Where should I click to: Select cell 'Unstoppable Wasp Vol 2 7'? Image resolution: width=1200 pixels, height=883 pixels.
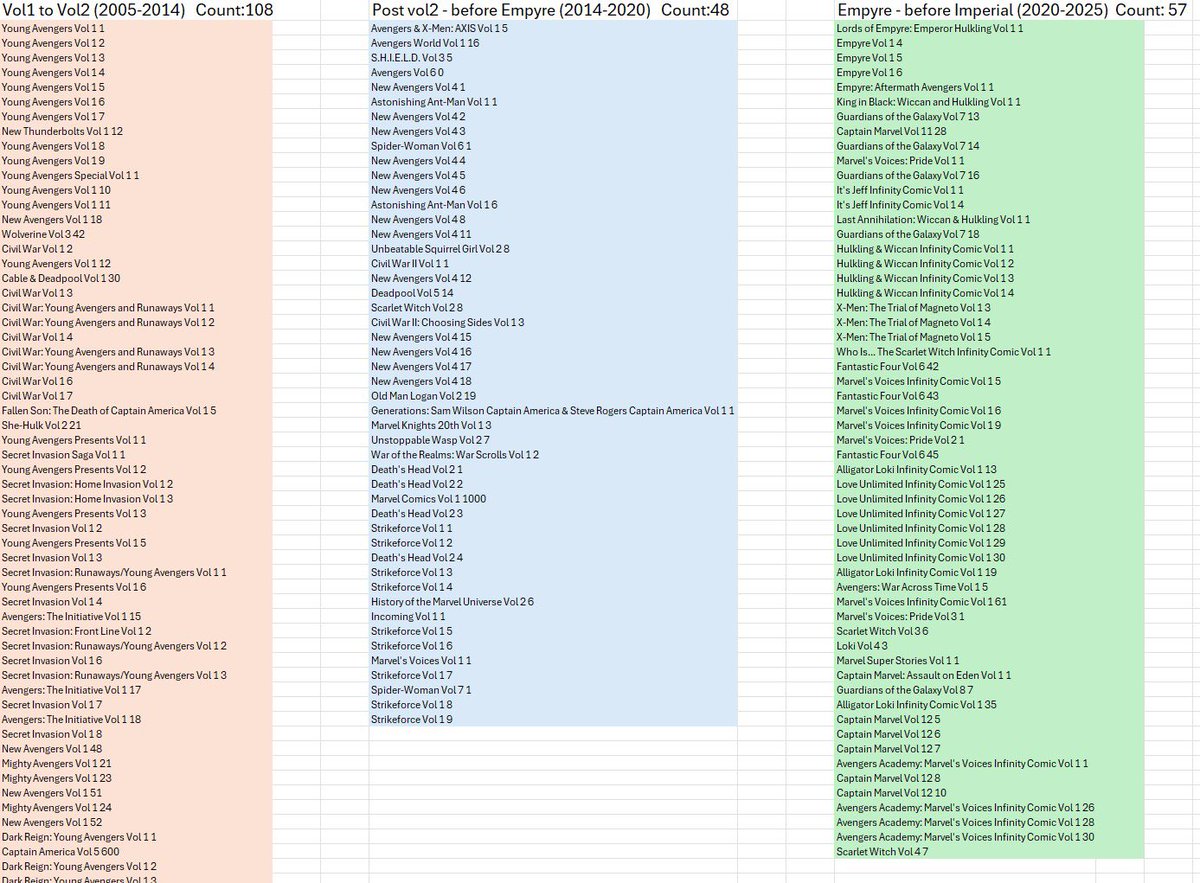click(553, 440)
